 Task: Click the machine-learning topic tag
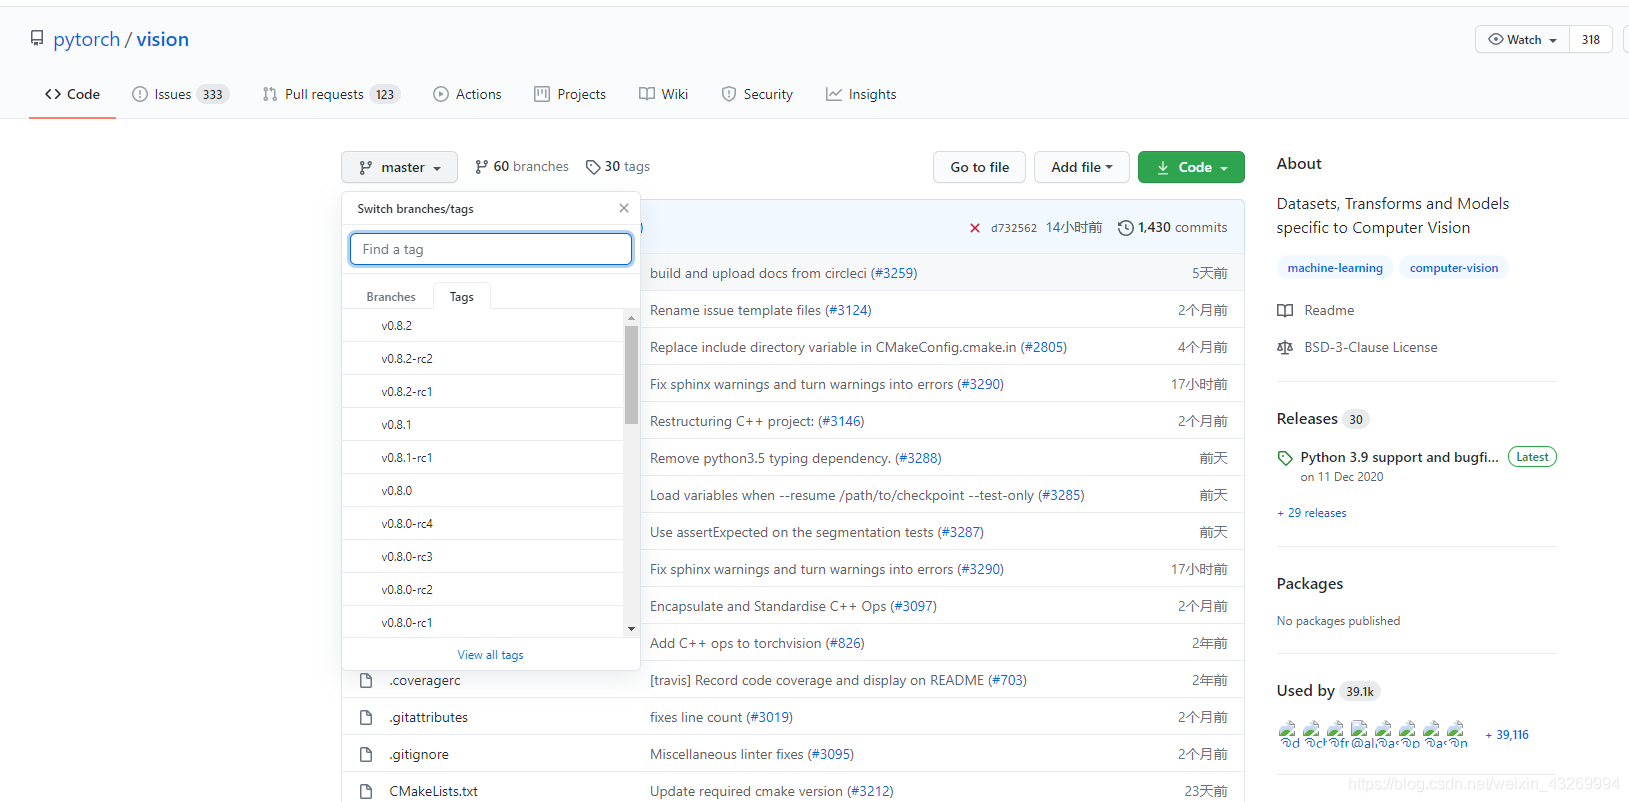1335,268
